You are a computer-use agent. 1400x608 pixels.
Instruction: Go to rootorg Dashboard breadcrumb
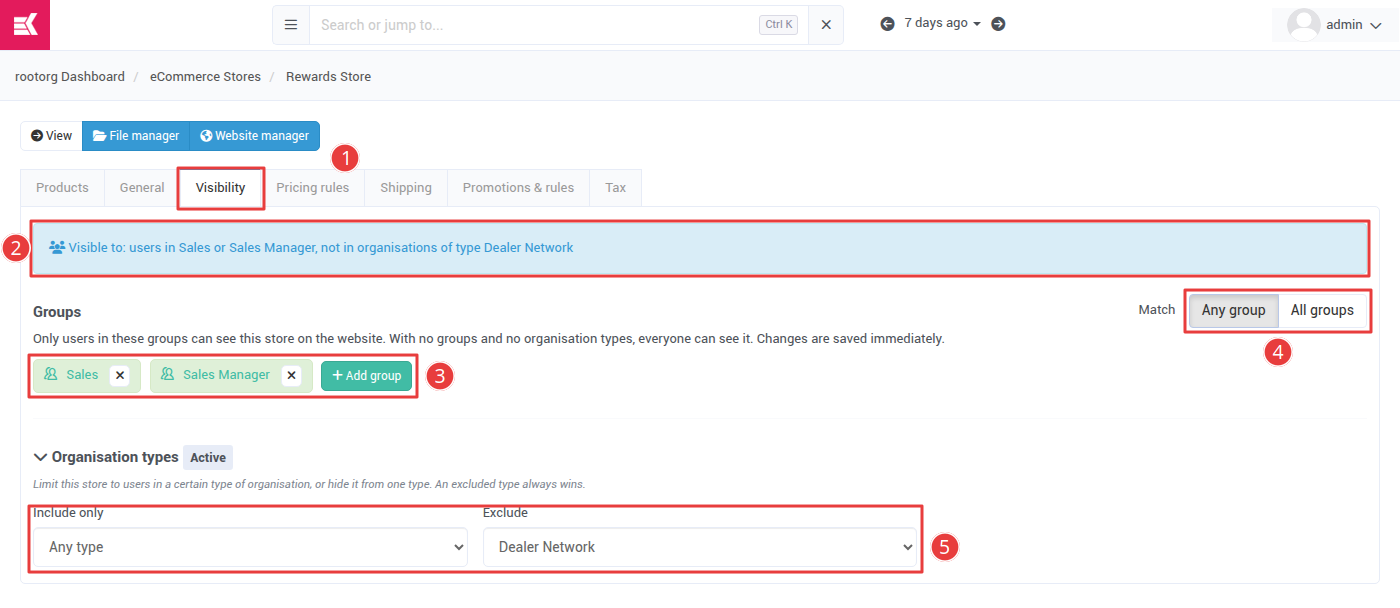click(70, 77)
